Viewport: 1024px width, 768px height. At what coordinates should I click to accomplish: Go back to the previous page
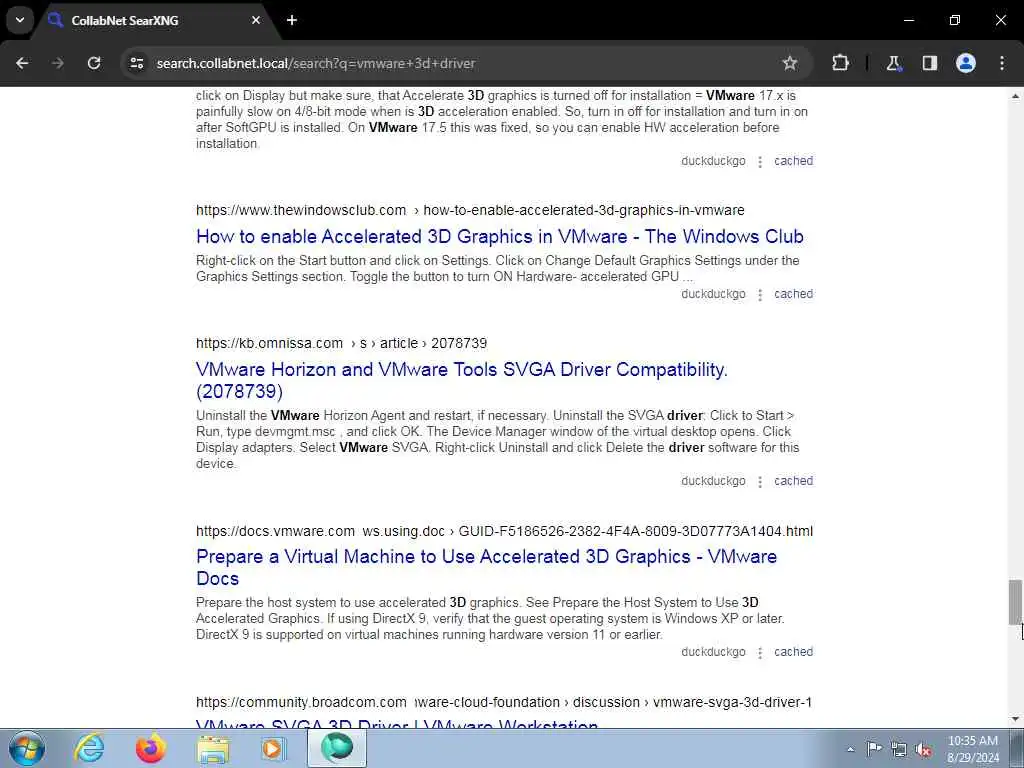click(x=22, y=63)
